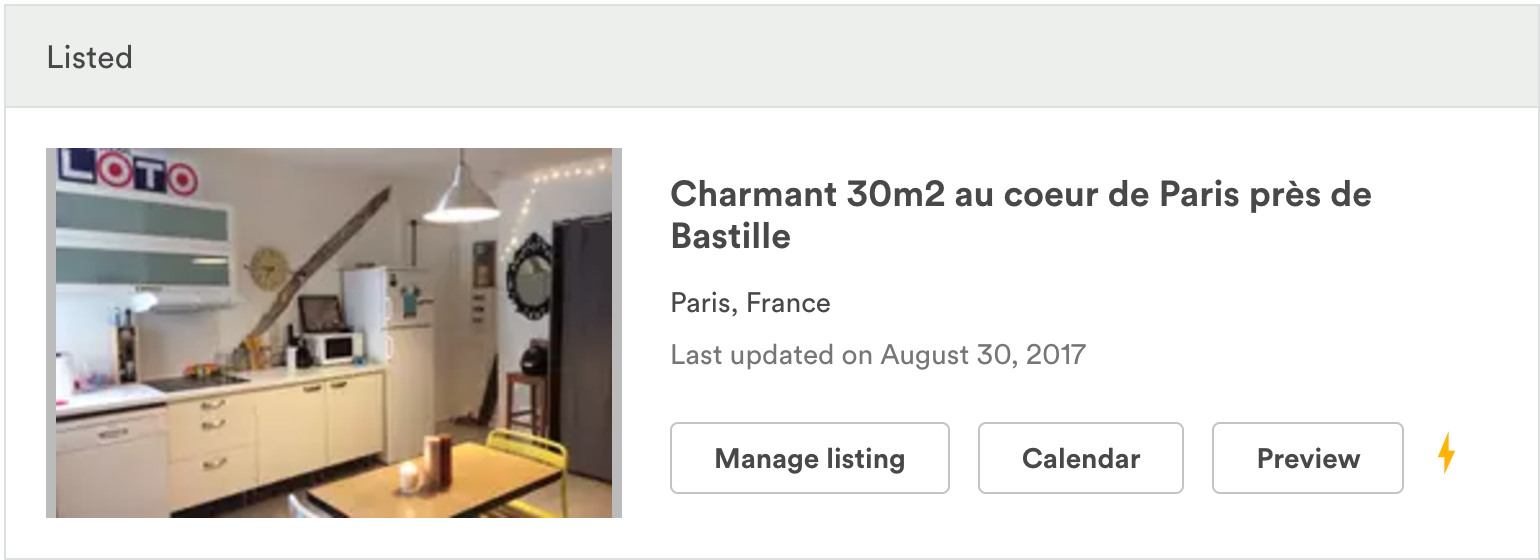The image size is (1540, 560).
Task: Open the Calendar for this listing
Action: click(1080, 458)
